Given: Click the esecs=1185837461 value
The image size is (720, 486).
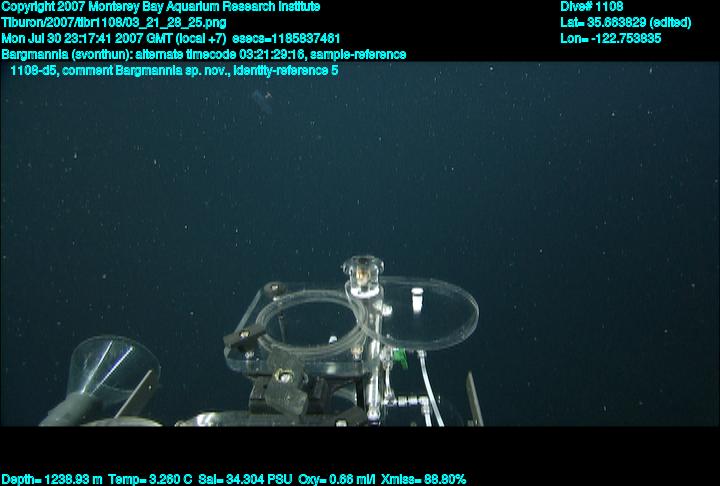Looking at the screenshot, I should click(x=286, y=39).
